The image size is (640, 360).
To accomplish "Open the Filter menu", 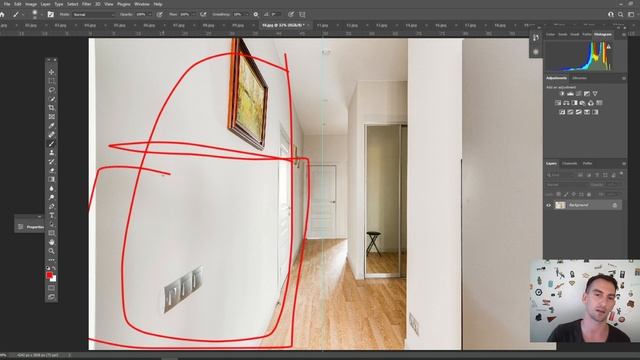I will click(x=87, y=4).
